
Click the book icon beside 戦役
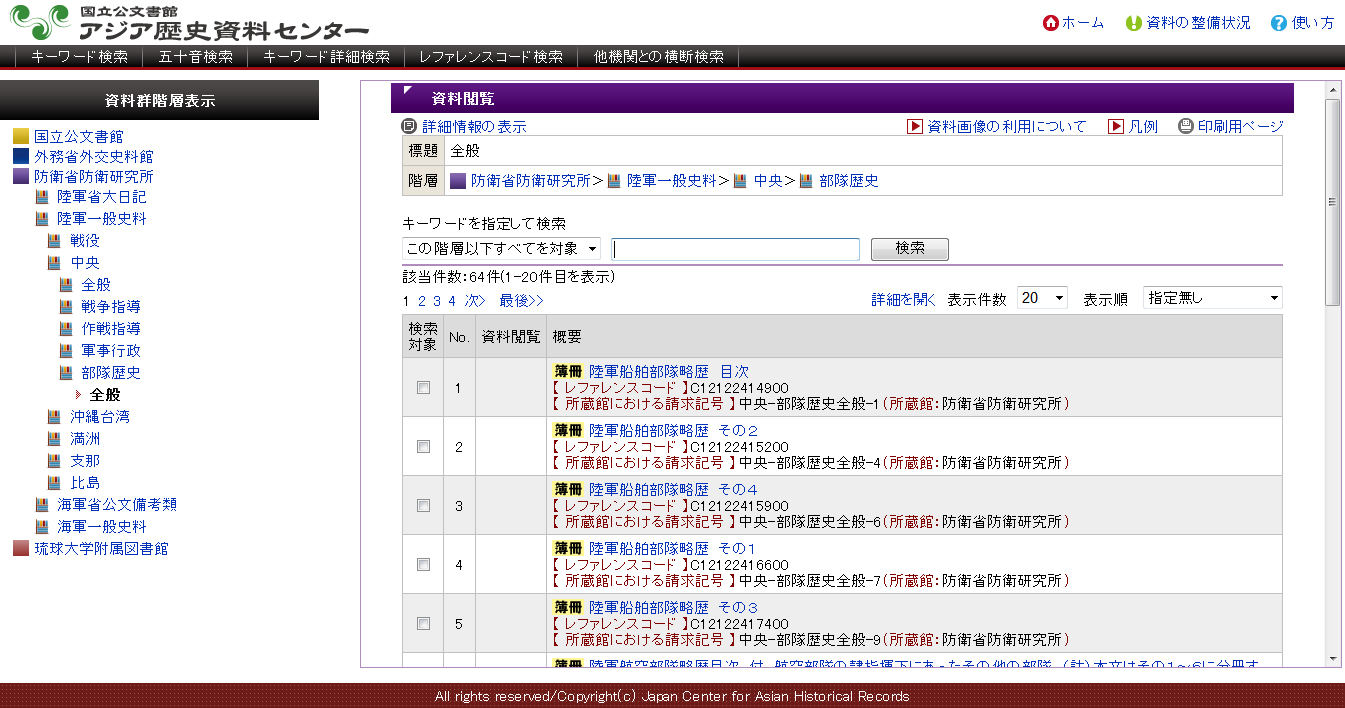click(x=54, y=240)
